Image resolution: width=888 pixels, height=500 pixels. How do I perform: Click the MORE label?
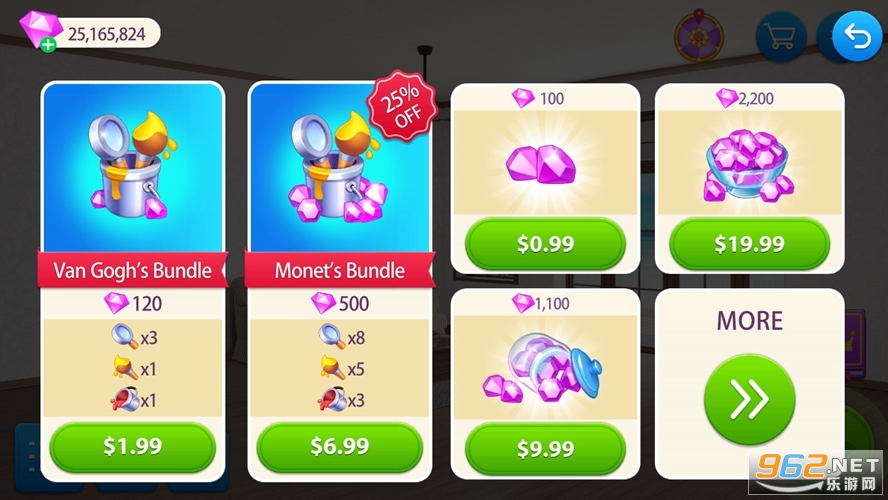pos(750,321)
